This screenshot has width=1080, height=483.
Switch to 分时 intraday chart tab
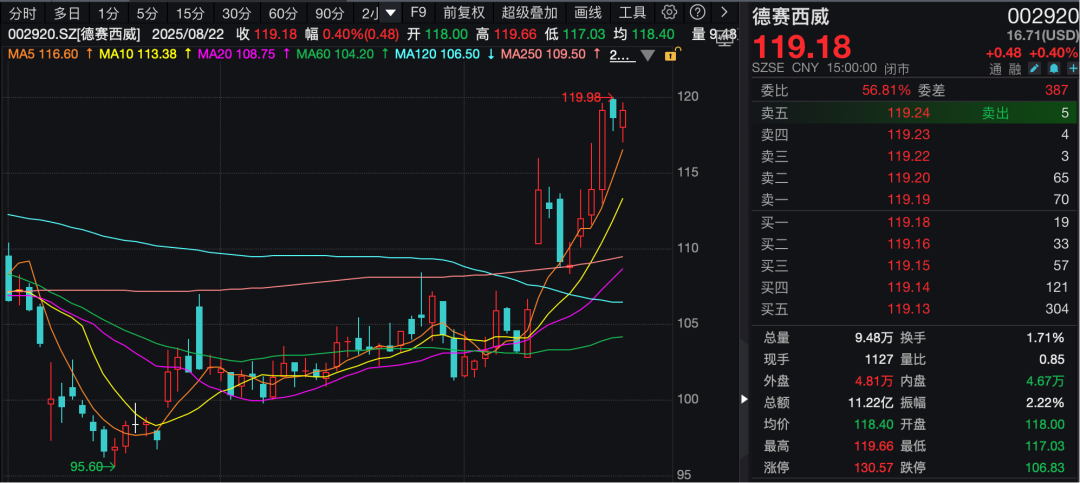[23, 13]
